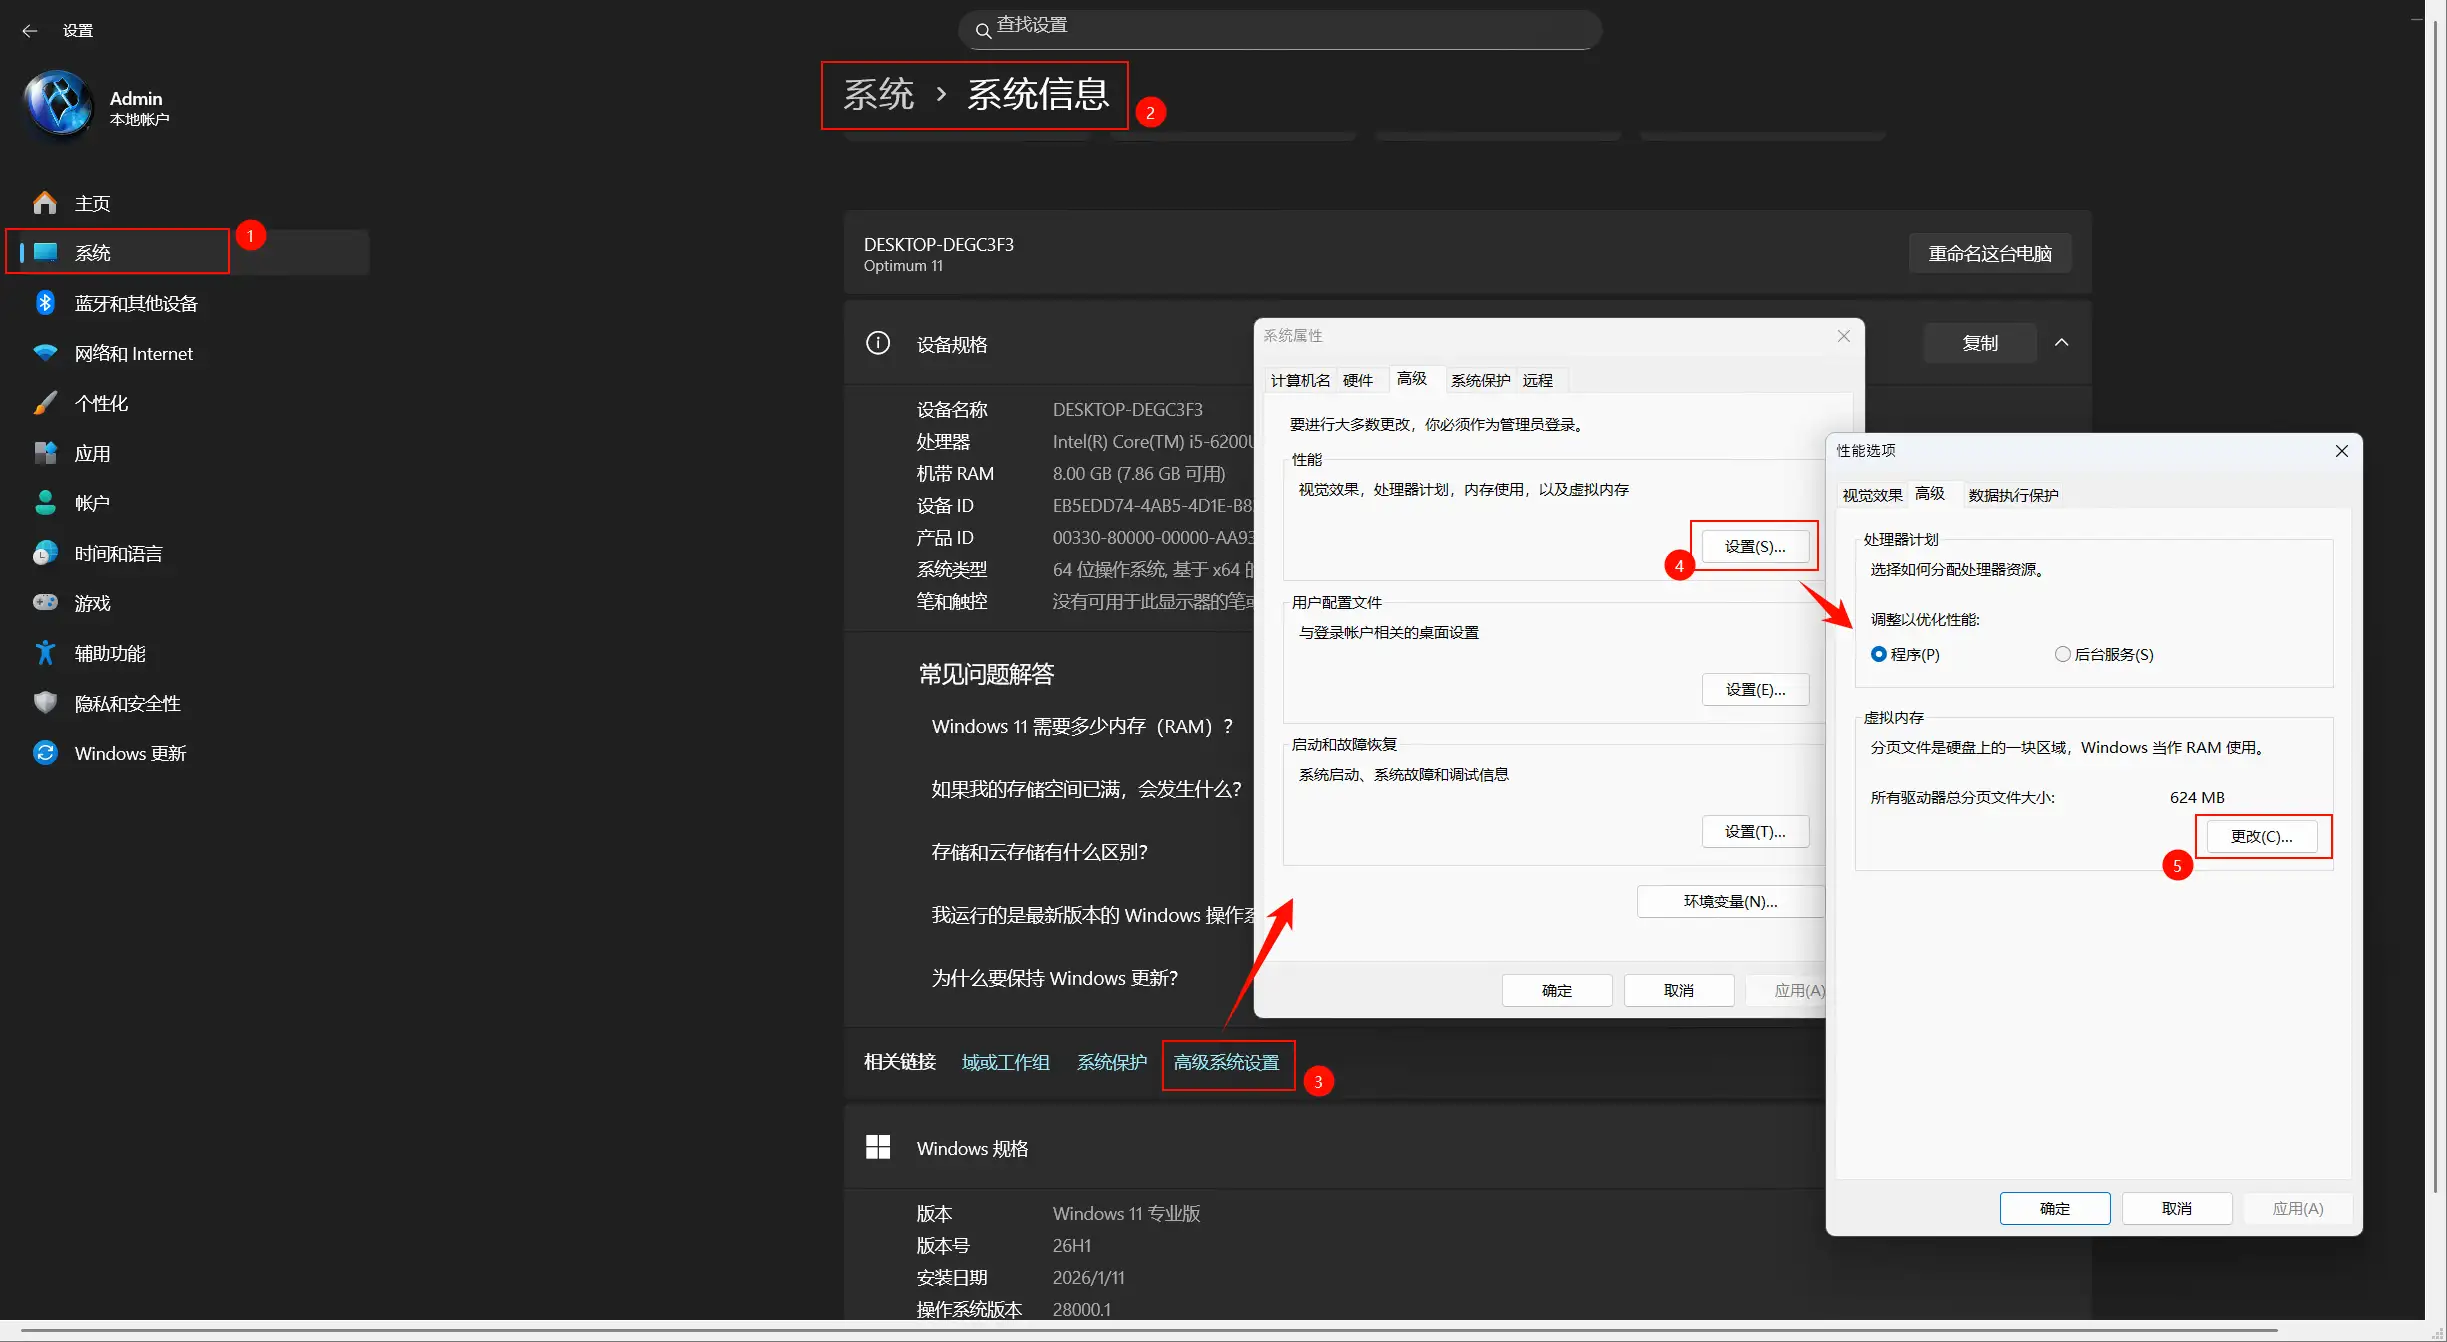Go back with the arrow icon

29,31
